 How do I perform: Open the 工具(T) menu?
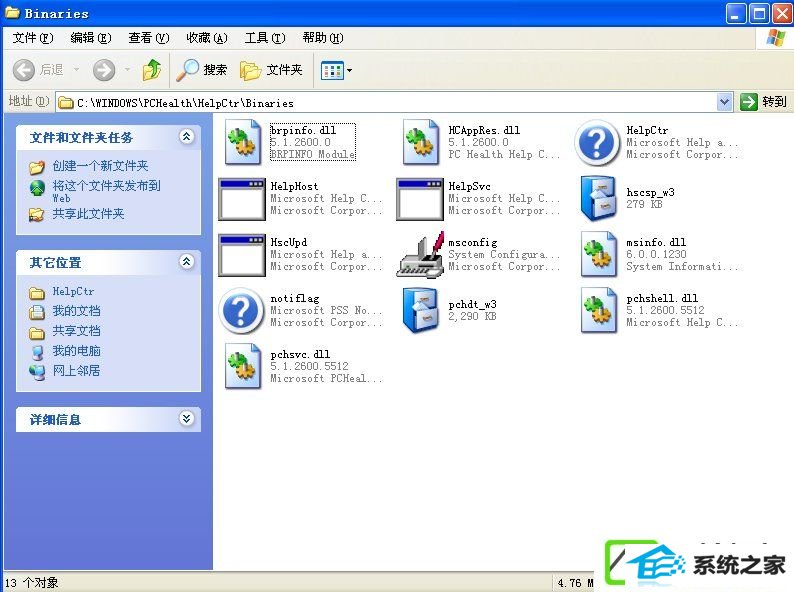(x=265, y=38)
